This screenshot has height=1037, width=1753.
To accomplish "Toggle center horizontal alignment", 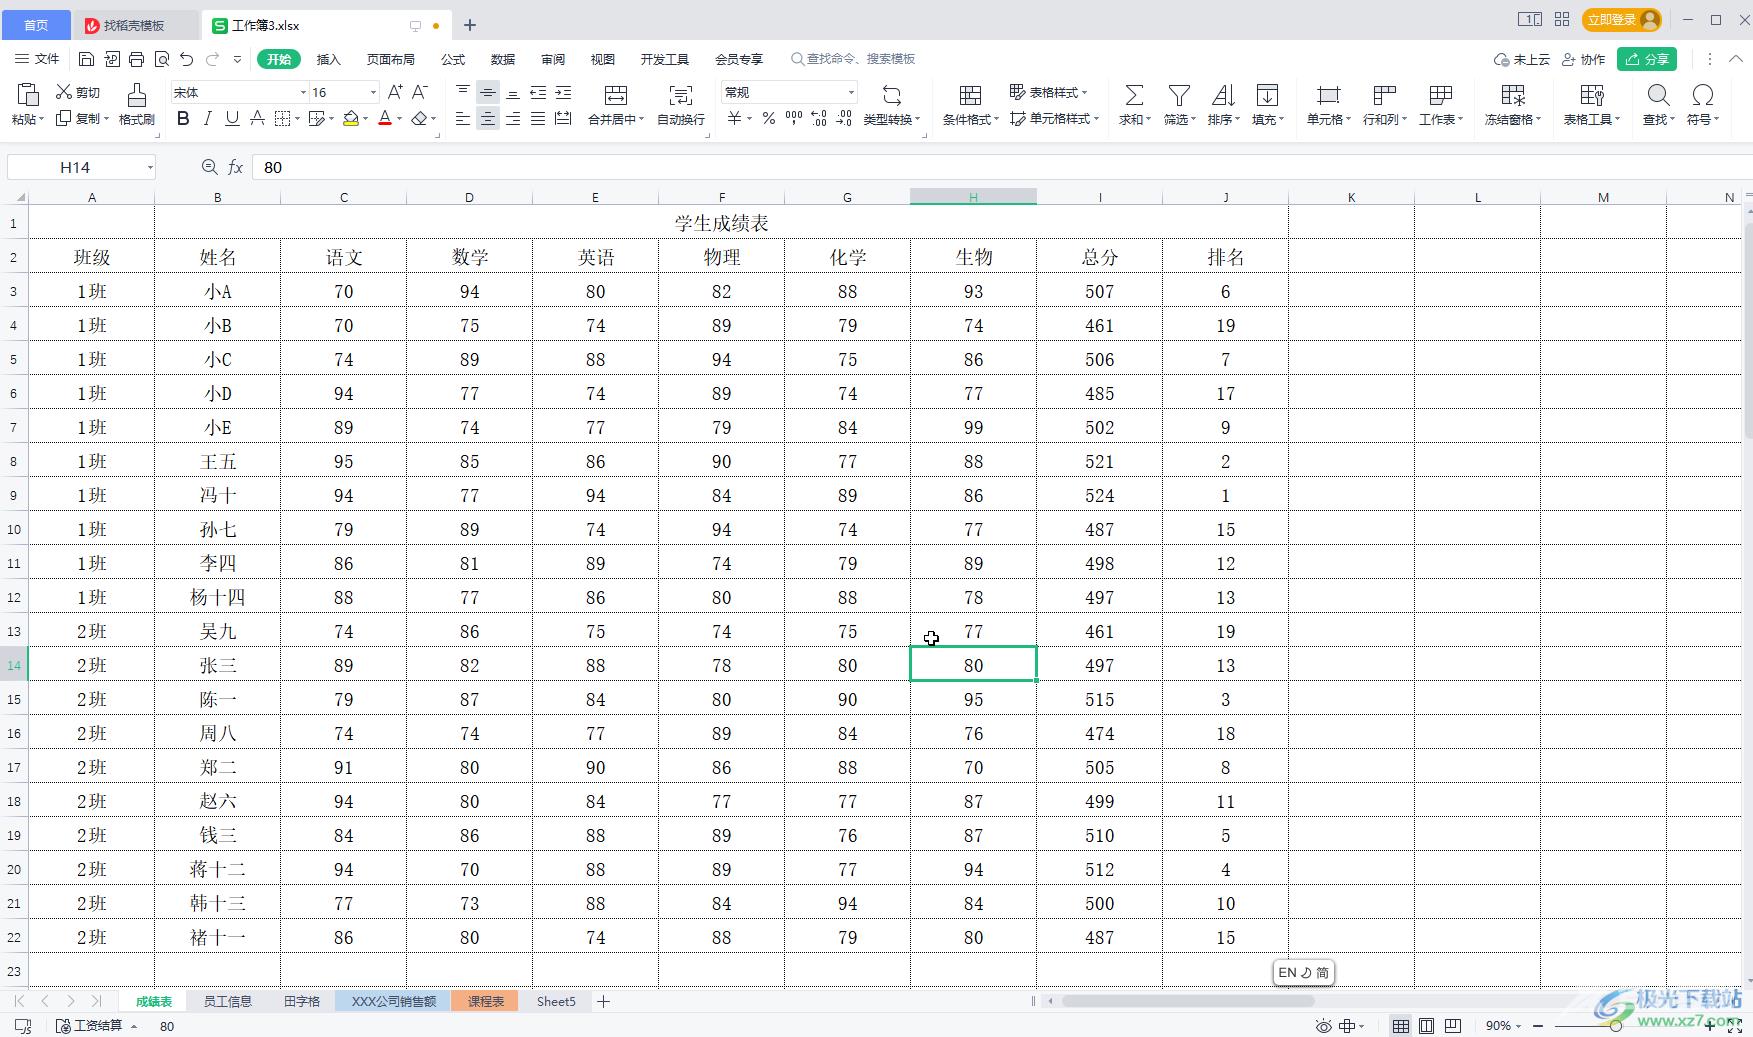I will (x=487, y=119).
